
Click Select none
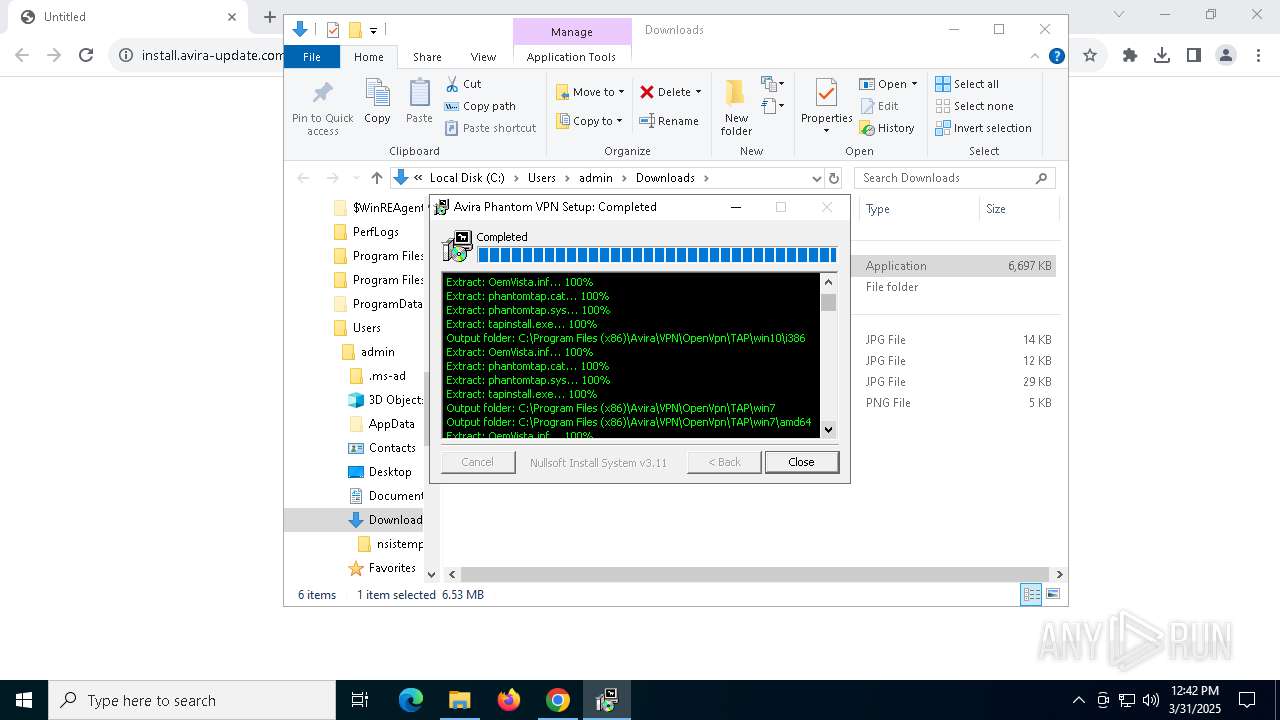pos(974,106)
